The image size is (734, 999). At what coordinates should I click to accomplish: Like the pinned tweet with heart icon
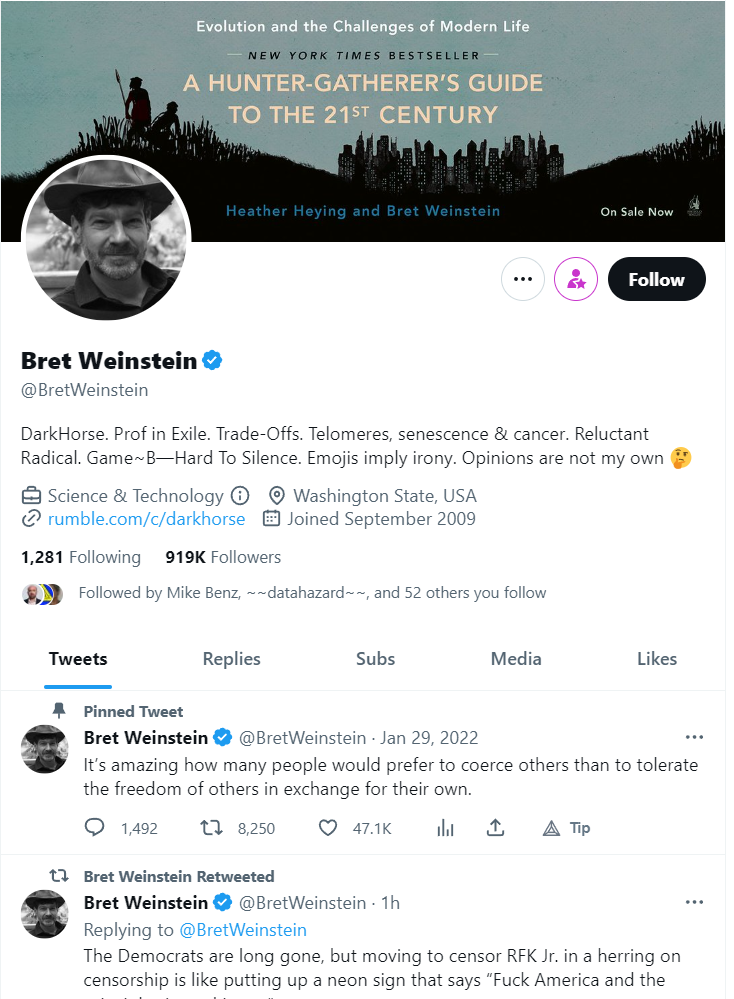(x=328, y=828)
